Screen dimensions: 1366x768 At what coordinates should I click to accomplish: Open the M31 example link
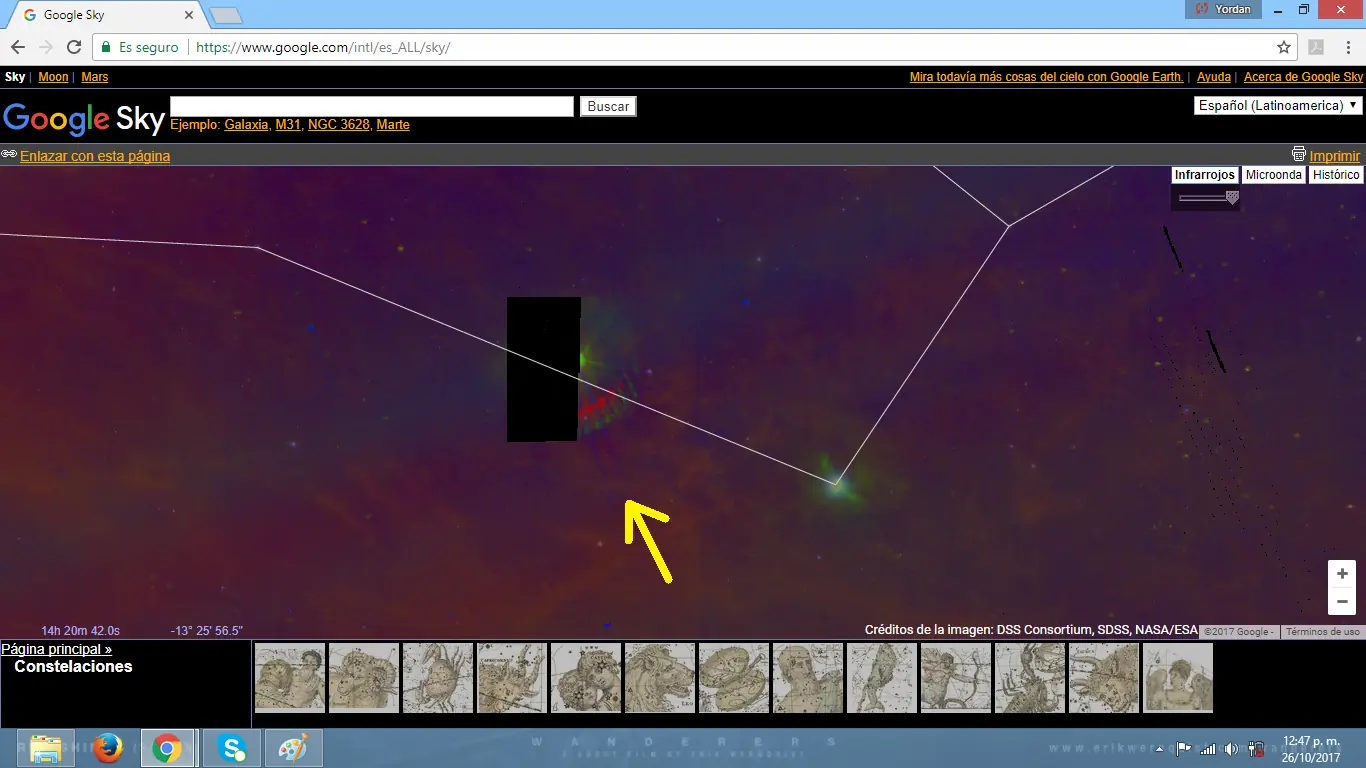coord(288,125)
